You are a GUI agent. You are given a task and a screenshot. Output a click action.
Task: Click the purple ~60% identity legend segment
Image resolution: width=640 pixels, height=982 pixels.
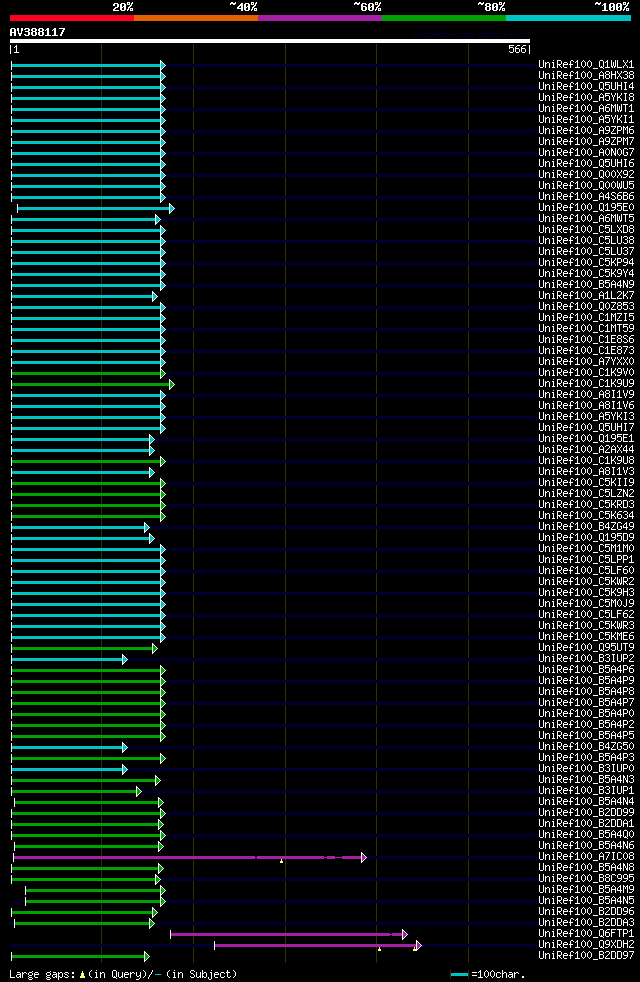320,18
